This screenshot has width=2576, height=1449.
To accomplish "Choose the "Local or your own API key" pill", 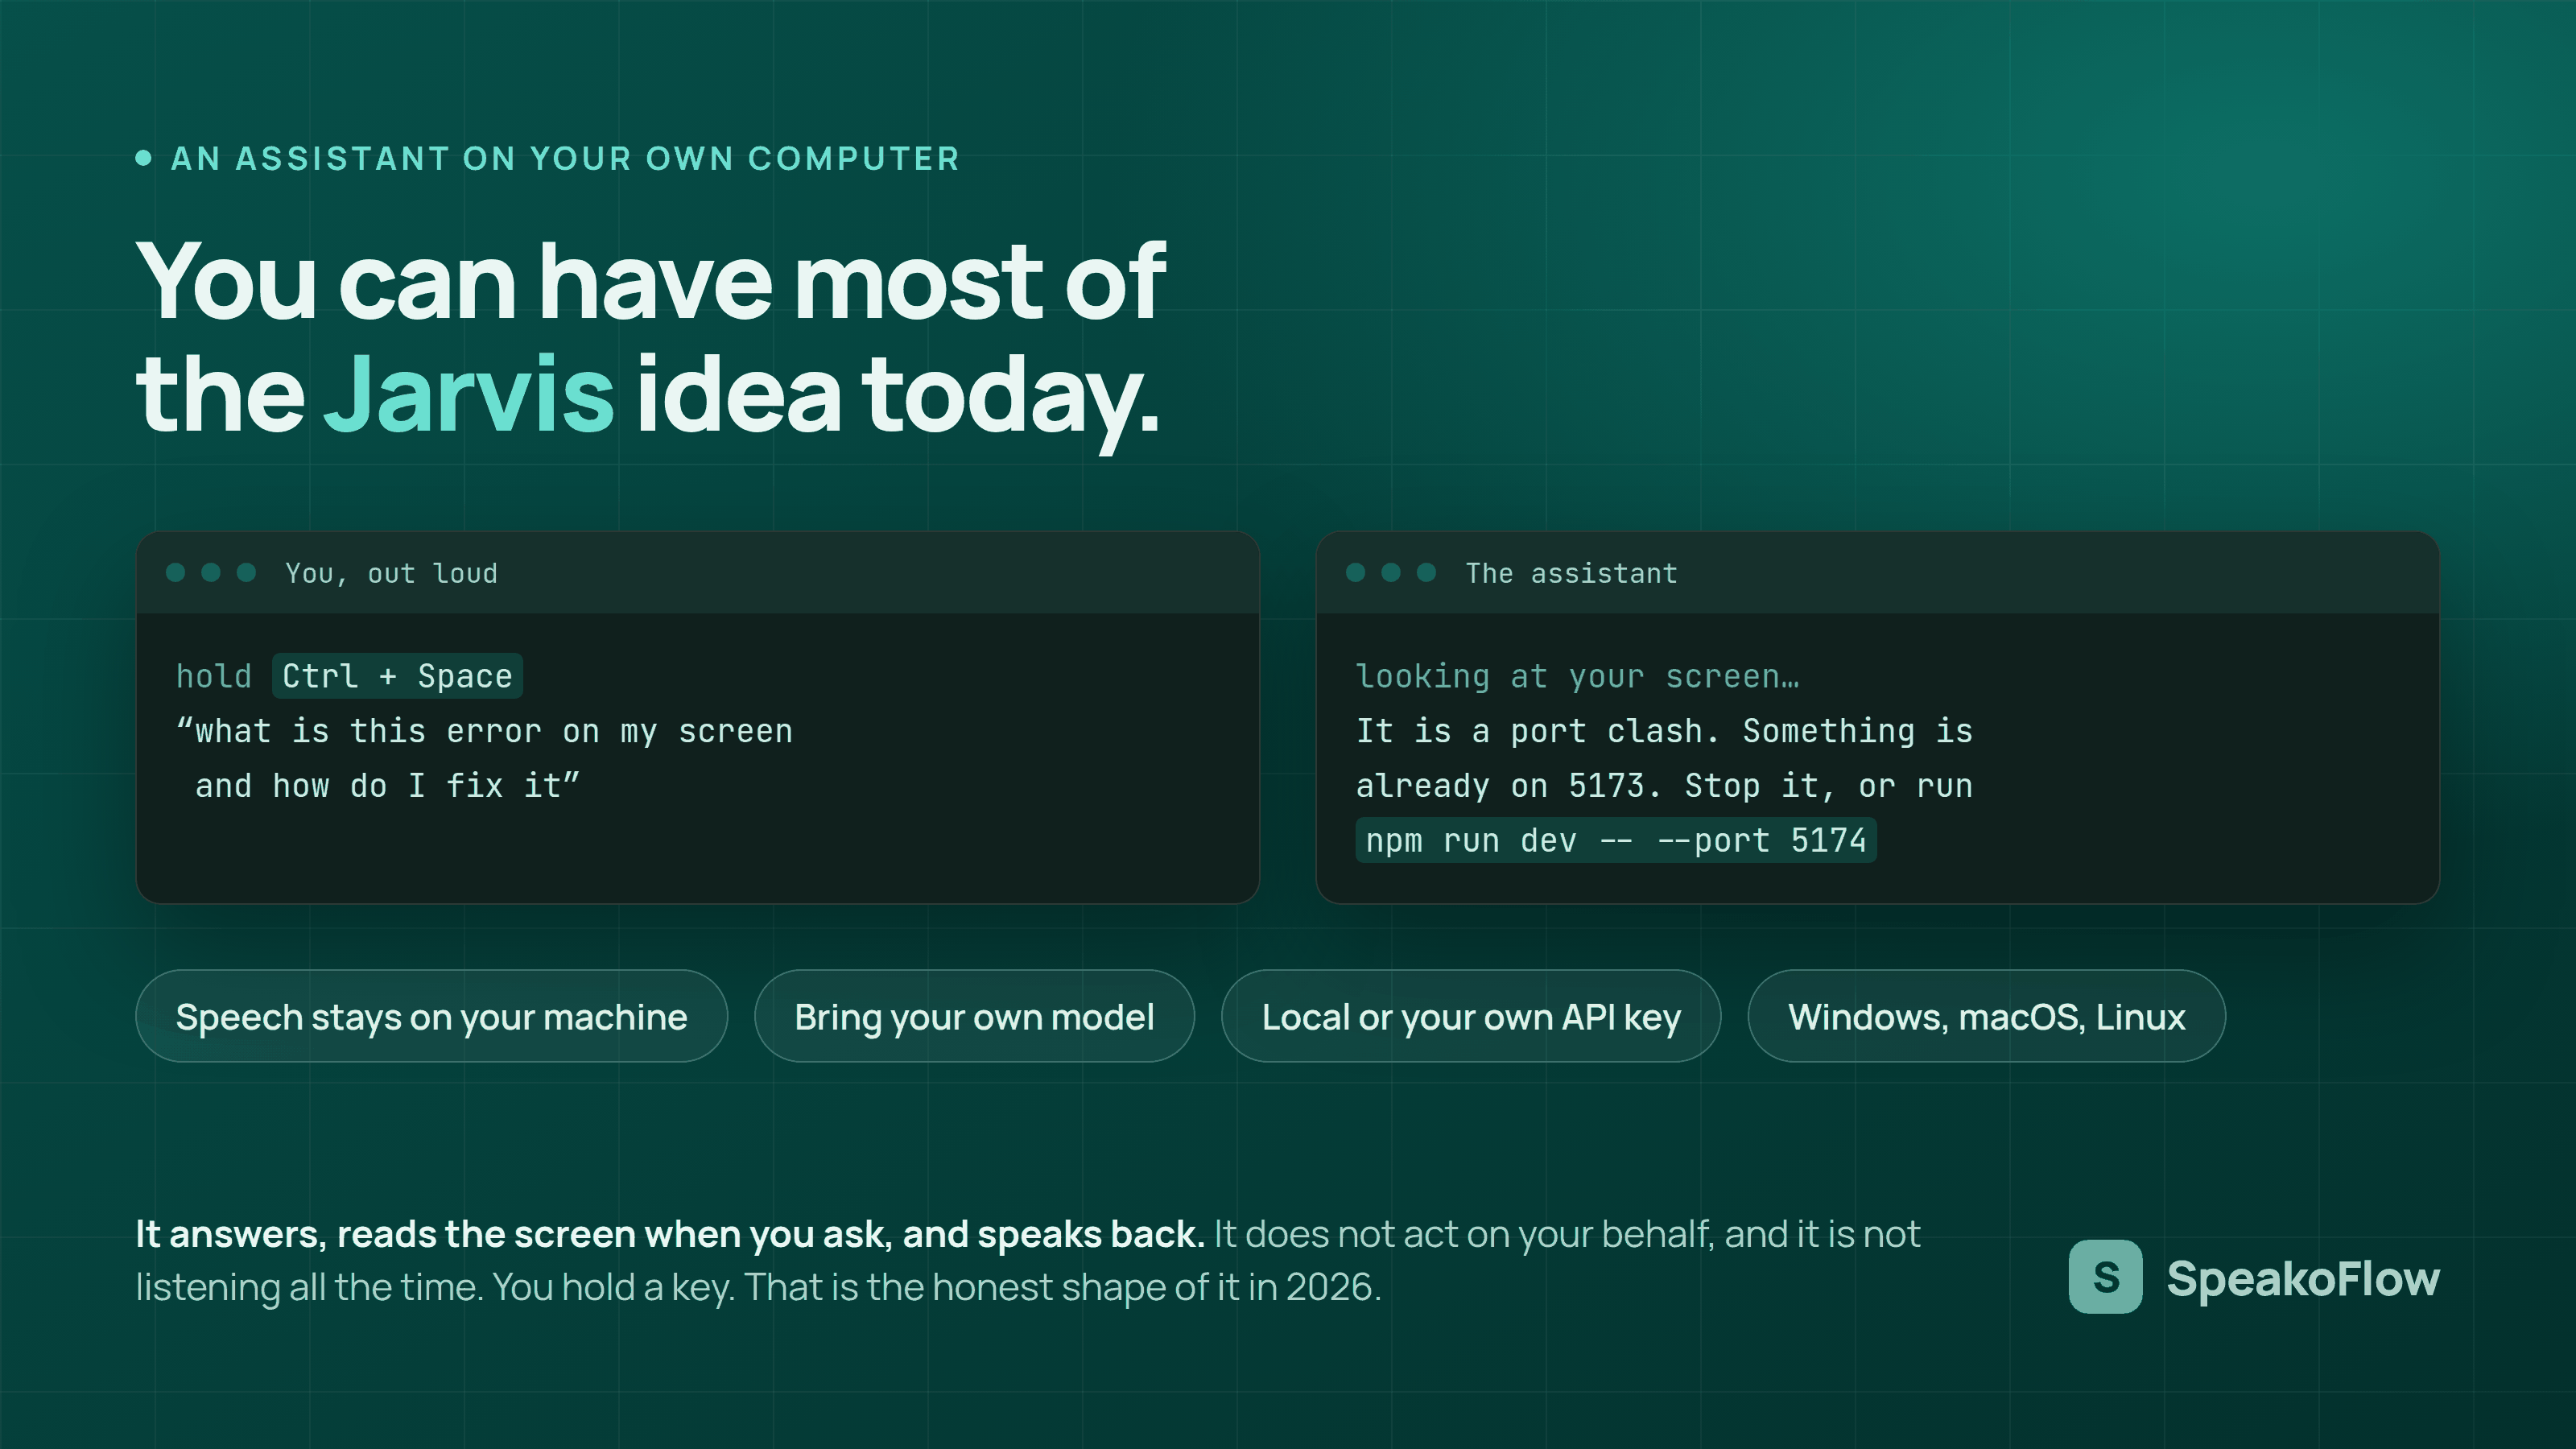I will coord(1471,1016).
